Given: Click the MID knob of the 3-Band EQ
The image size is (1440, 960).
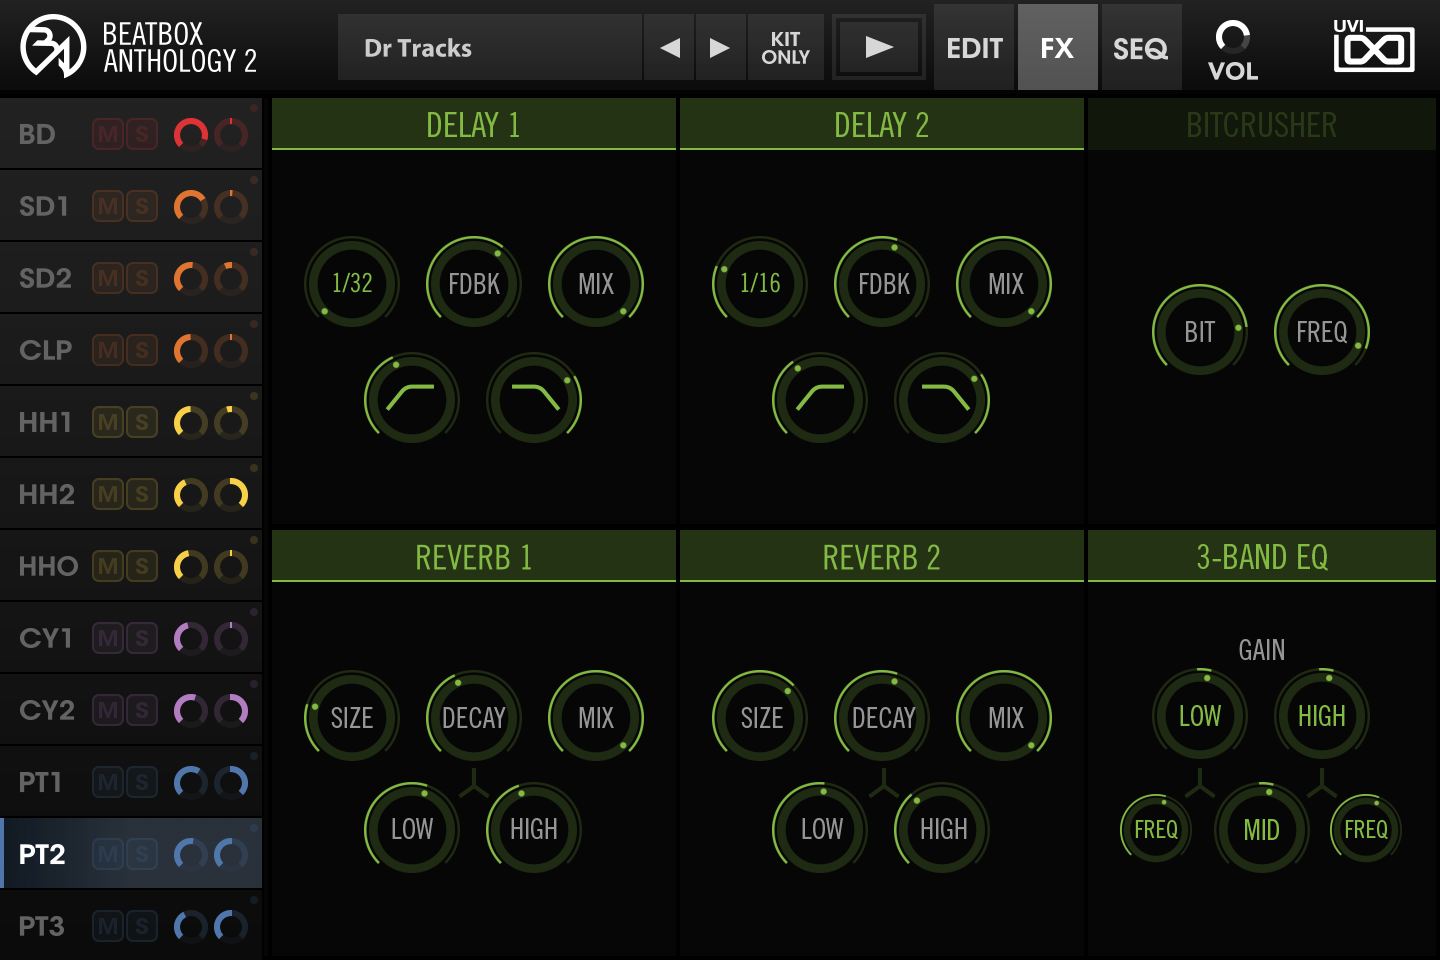Looking at the screenshot, I should pos(1262,829).
